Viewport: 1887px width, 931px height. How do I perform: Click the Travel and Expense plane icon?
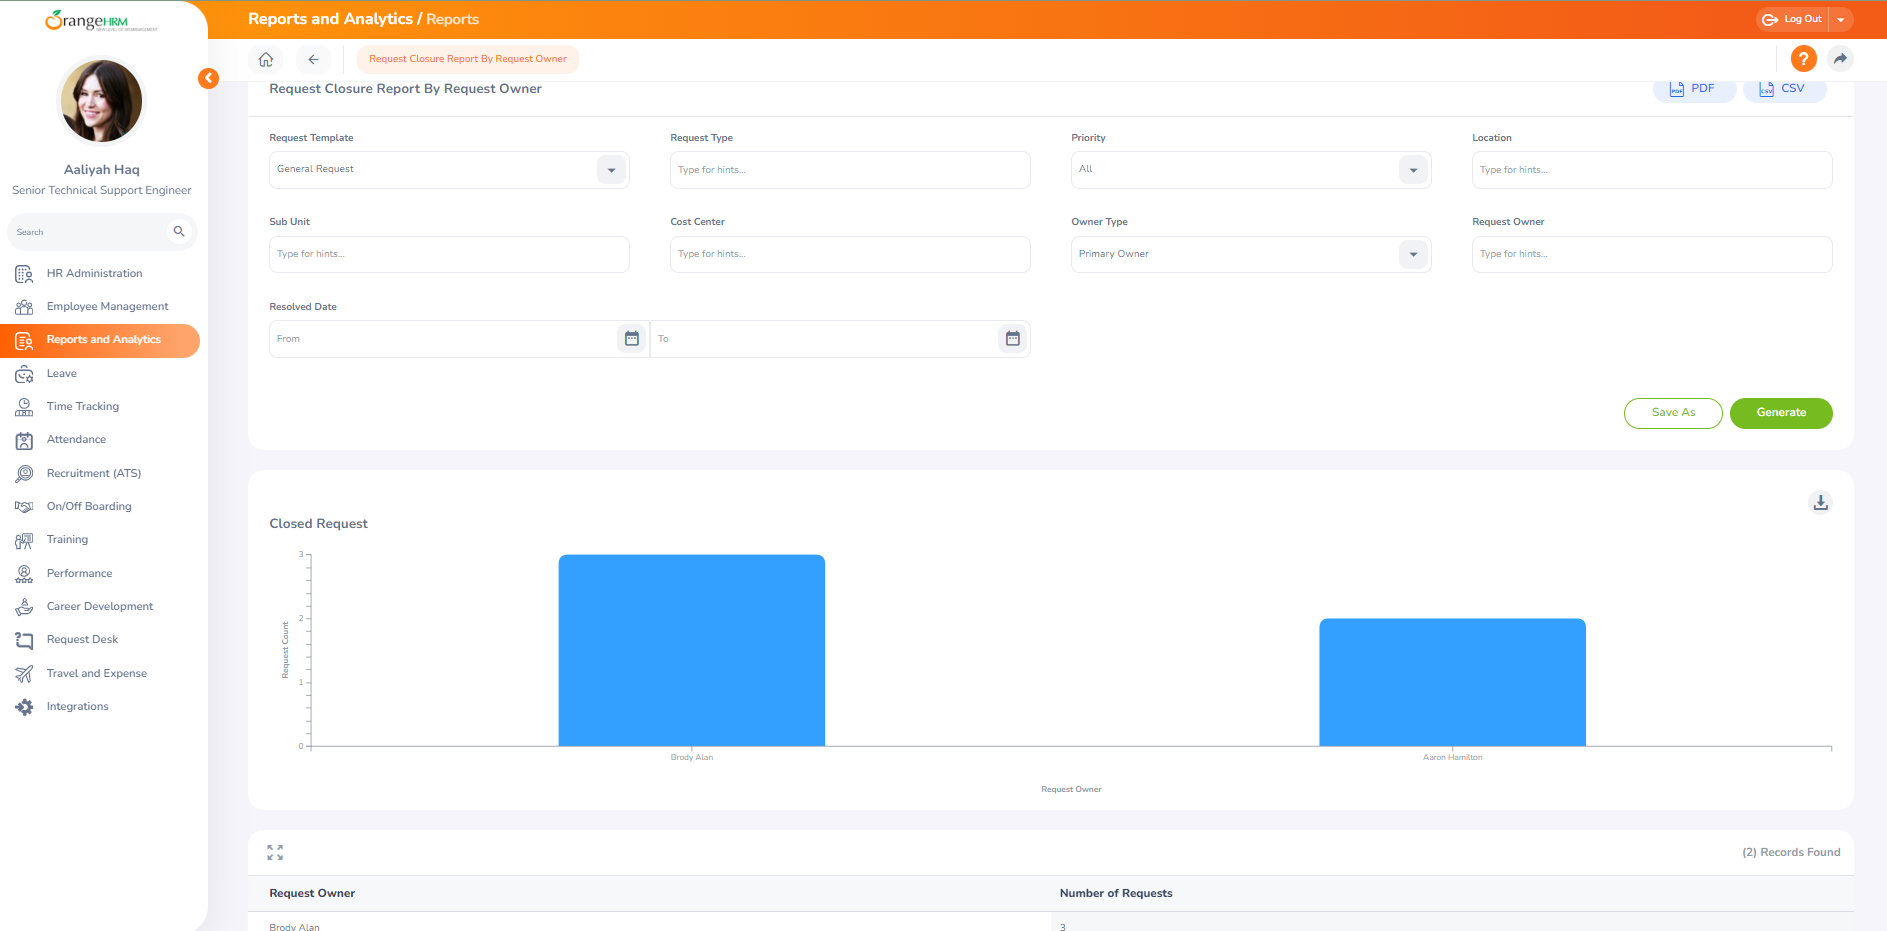pos(24,673)
